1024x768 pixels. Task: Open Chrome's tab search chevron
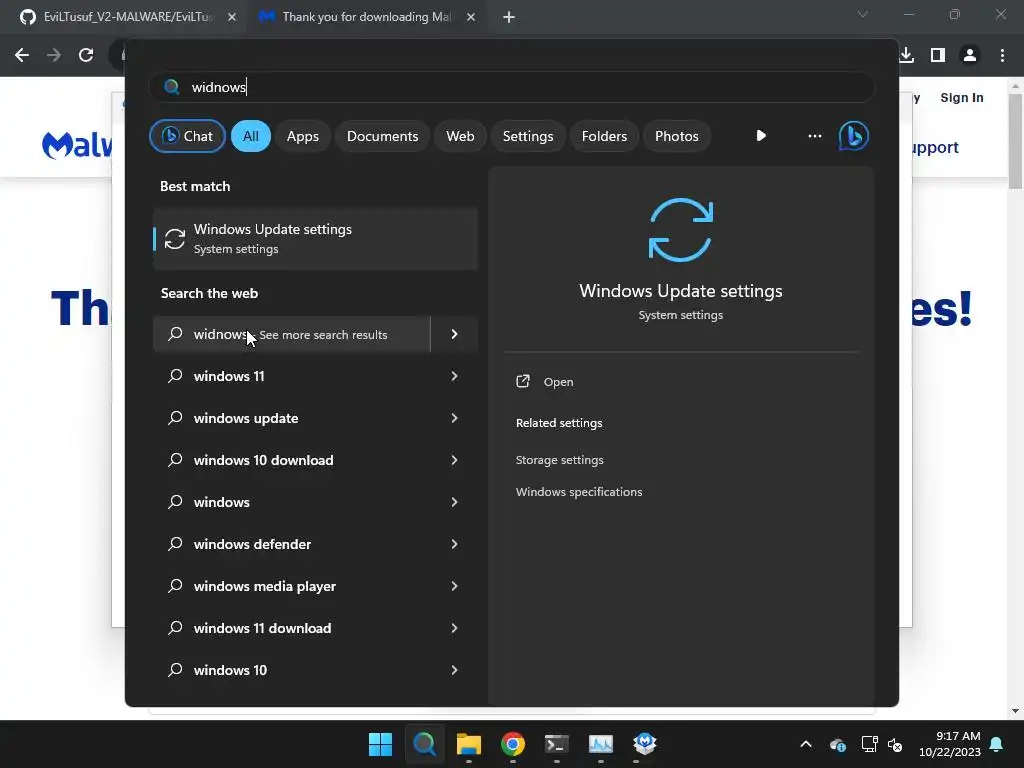863,14
